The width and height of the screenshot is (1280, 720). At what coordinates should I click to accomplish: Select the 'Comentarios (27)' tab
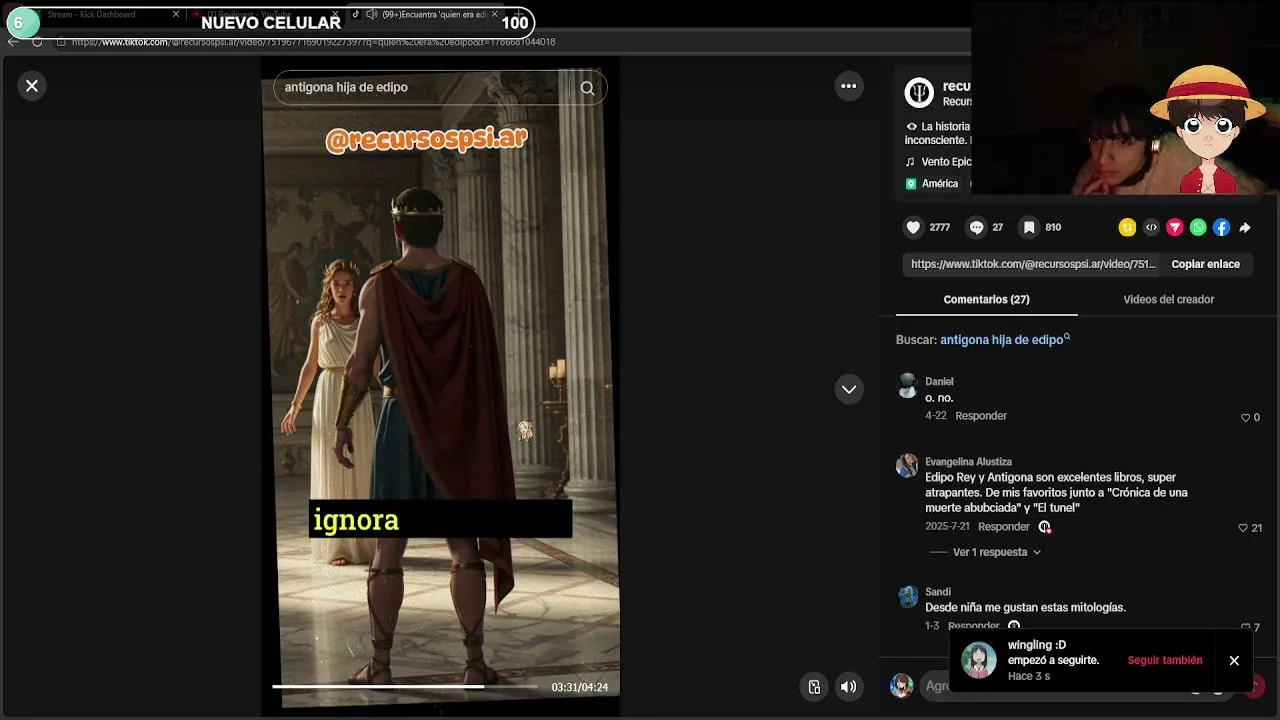click(986, 300)
